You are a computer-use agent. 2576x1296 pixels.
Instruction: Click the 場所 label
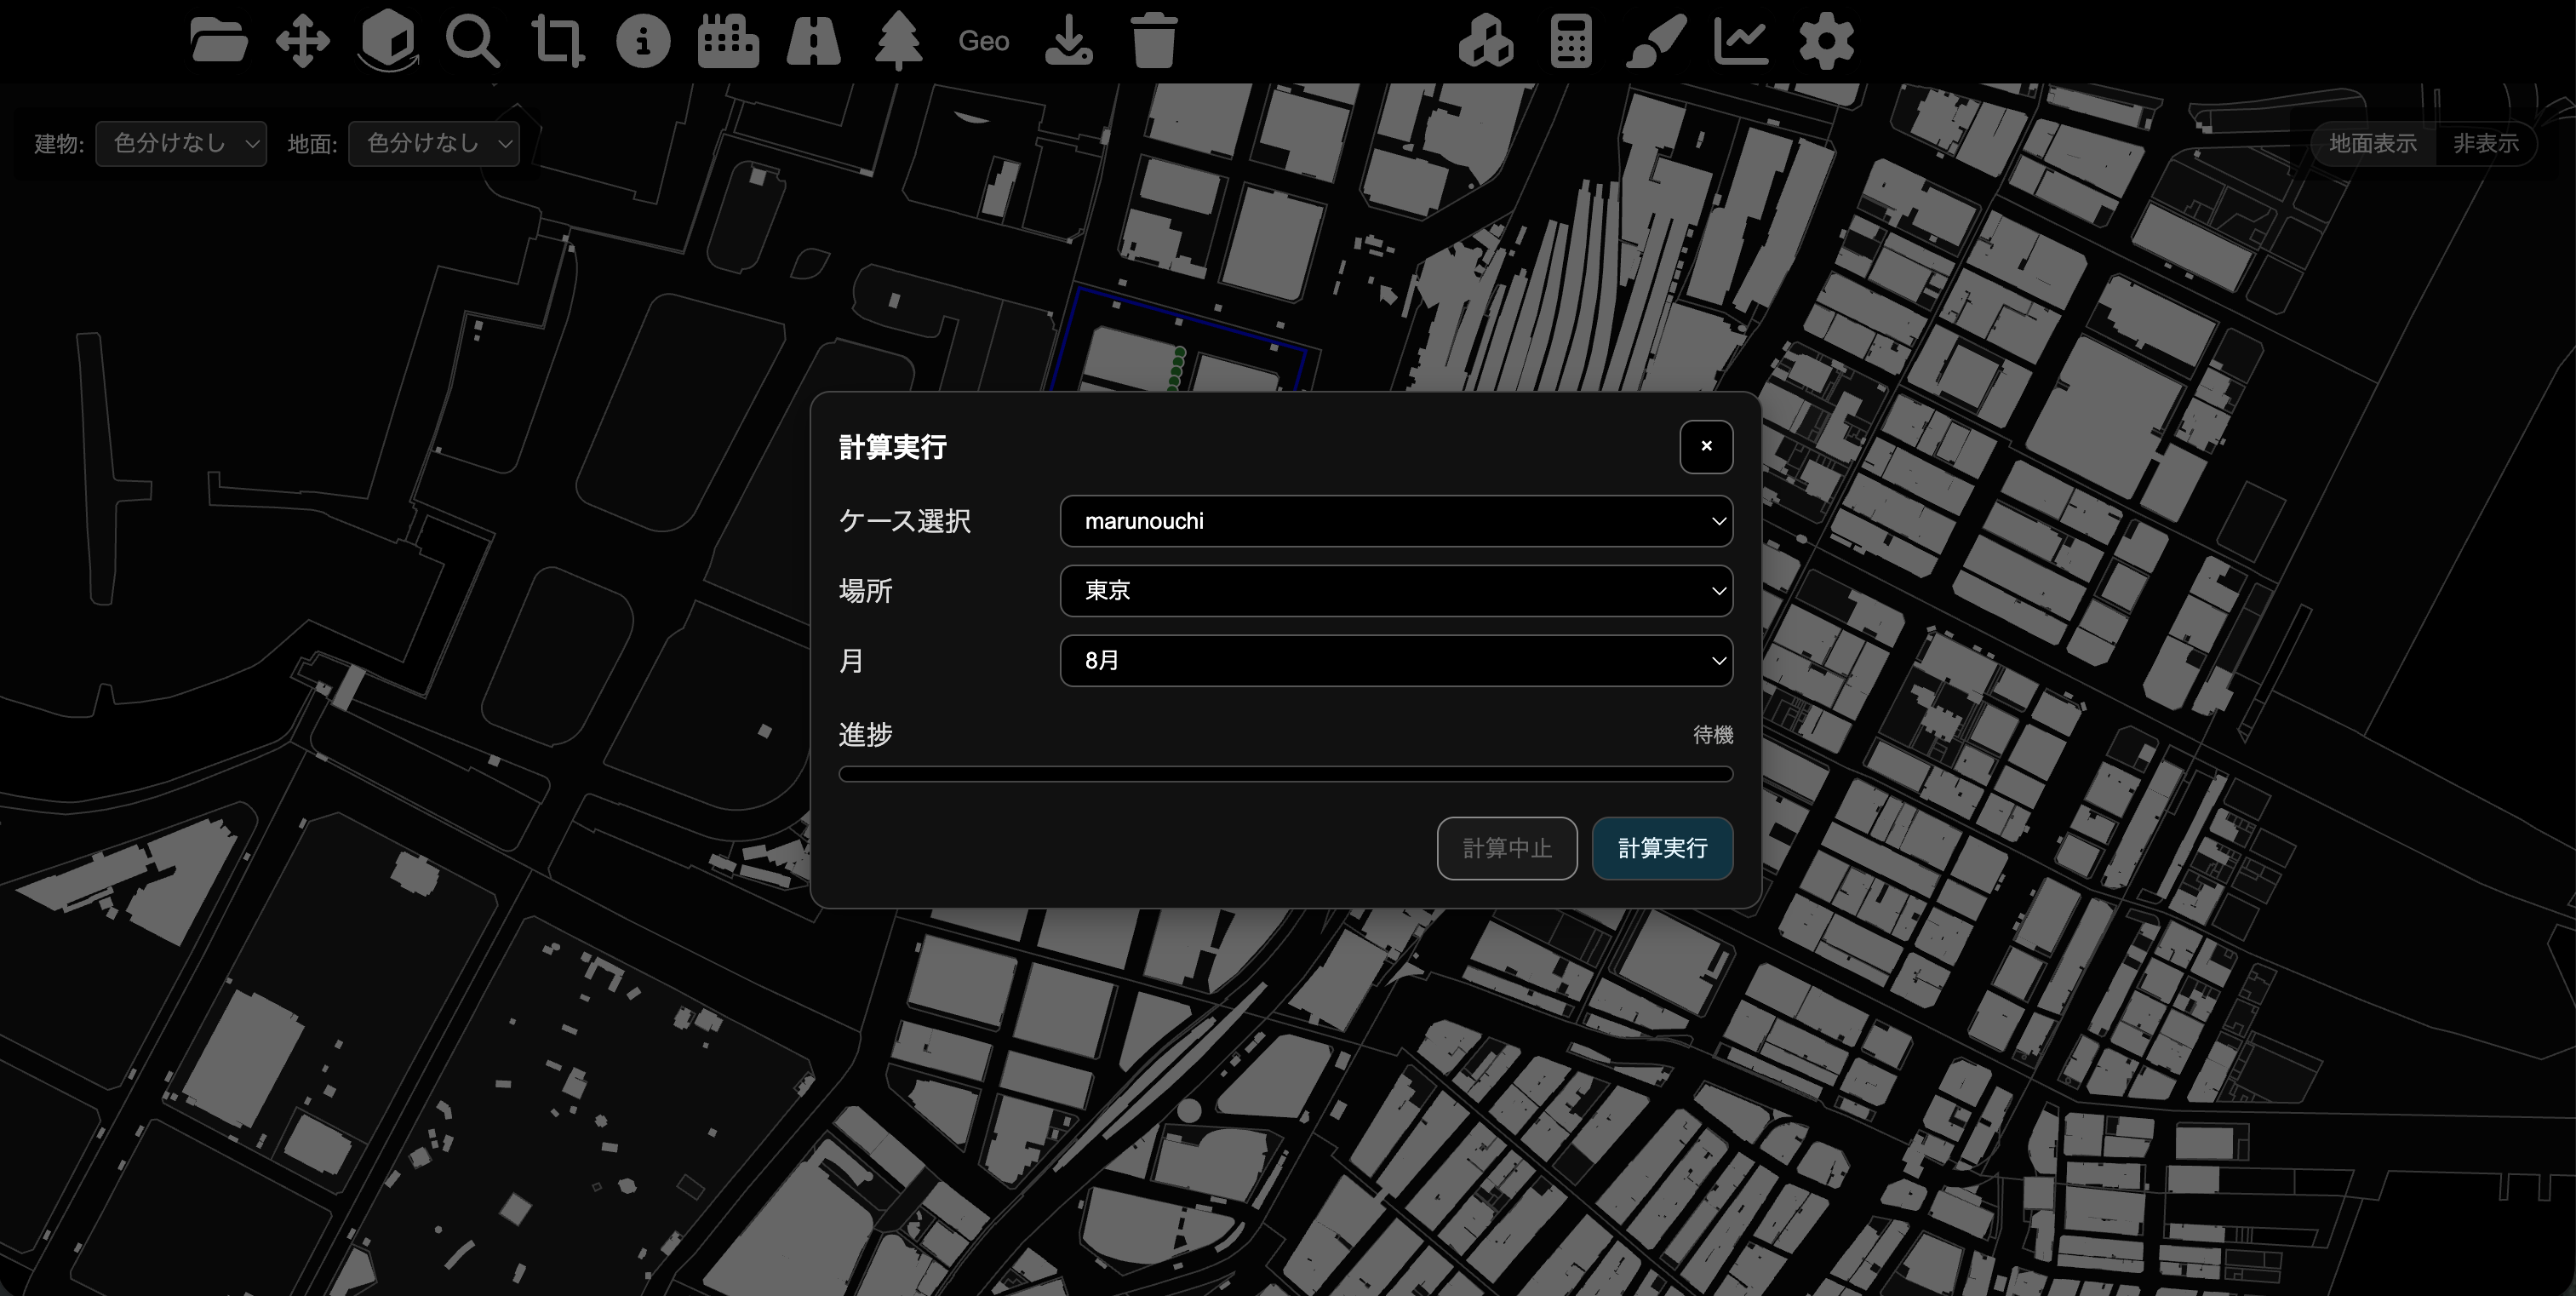point(866,591)
